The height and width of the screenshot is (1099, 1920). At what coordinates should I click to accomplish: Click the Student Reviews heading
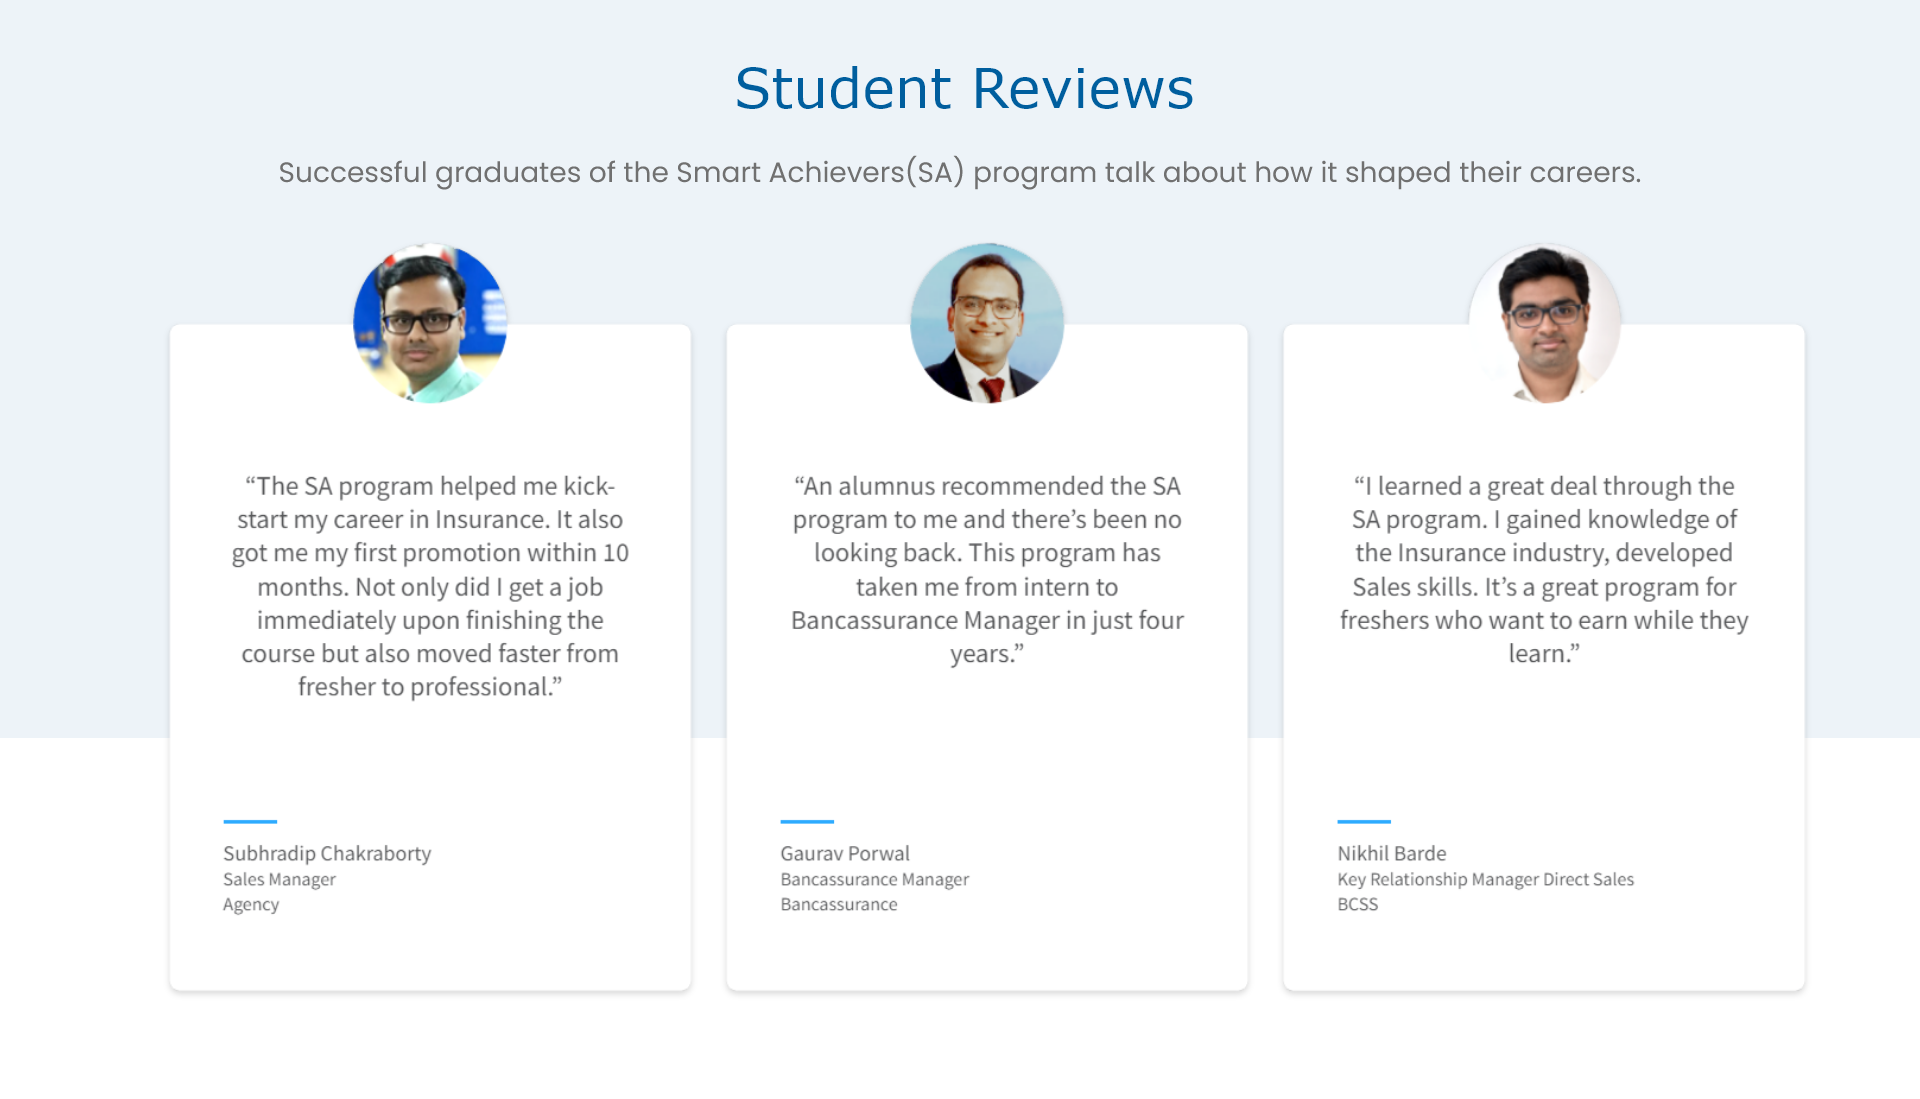[964, 88]
